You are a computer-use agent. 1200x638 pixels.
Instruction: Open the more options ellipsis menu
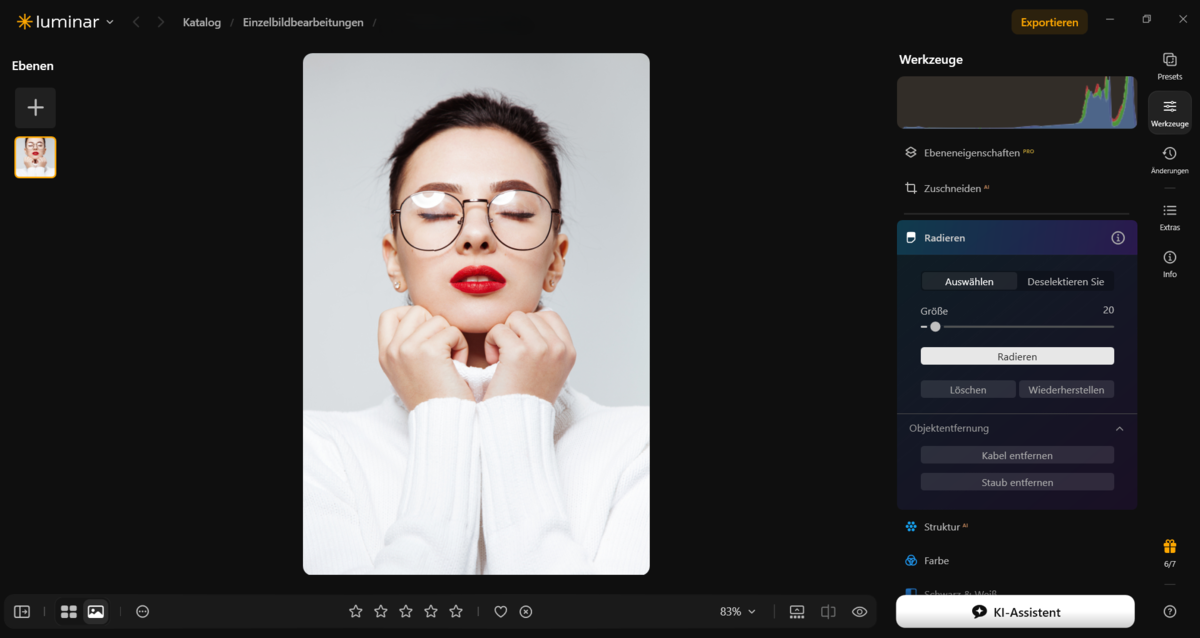[143, 611]
